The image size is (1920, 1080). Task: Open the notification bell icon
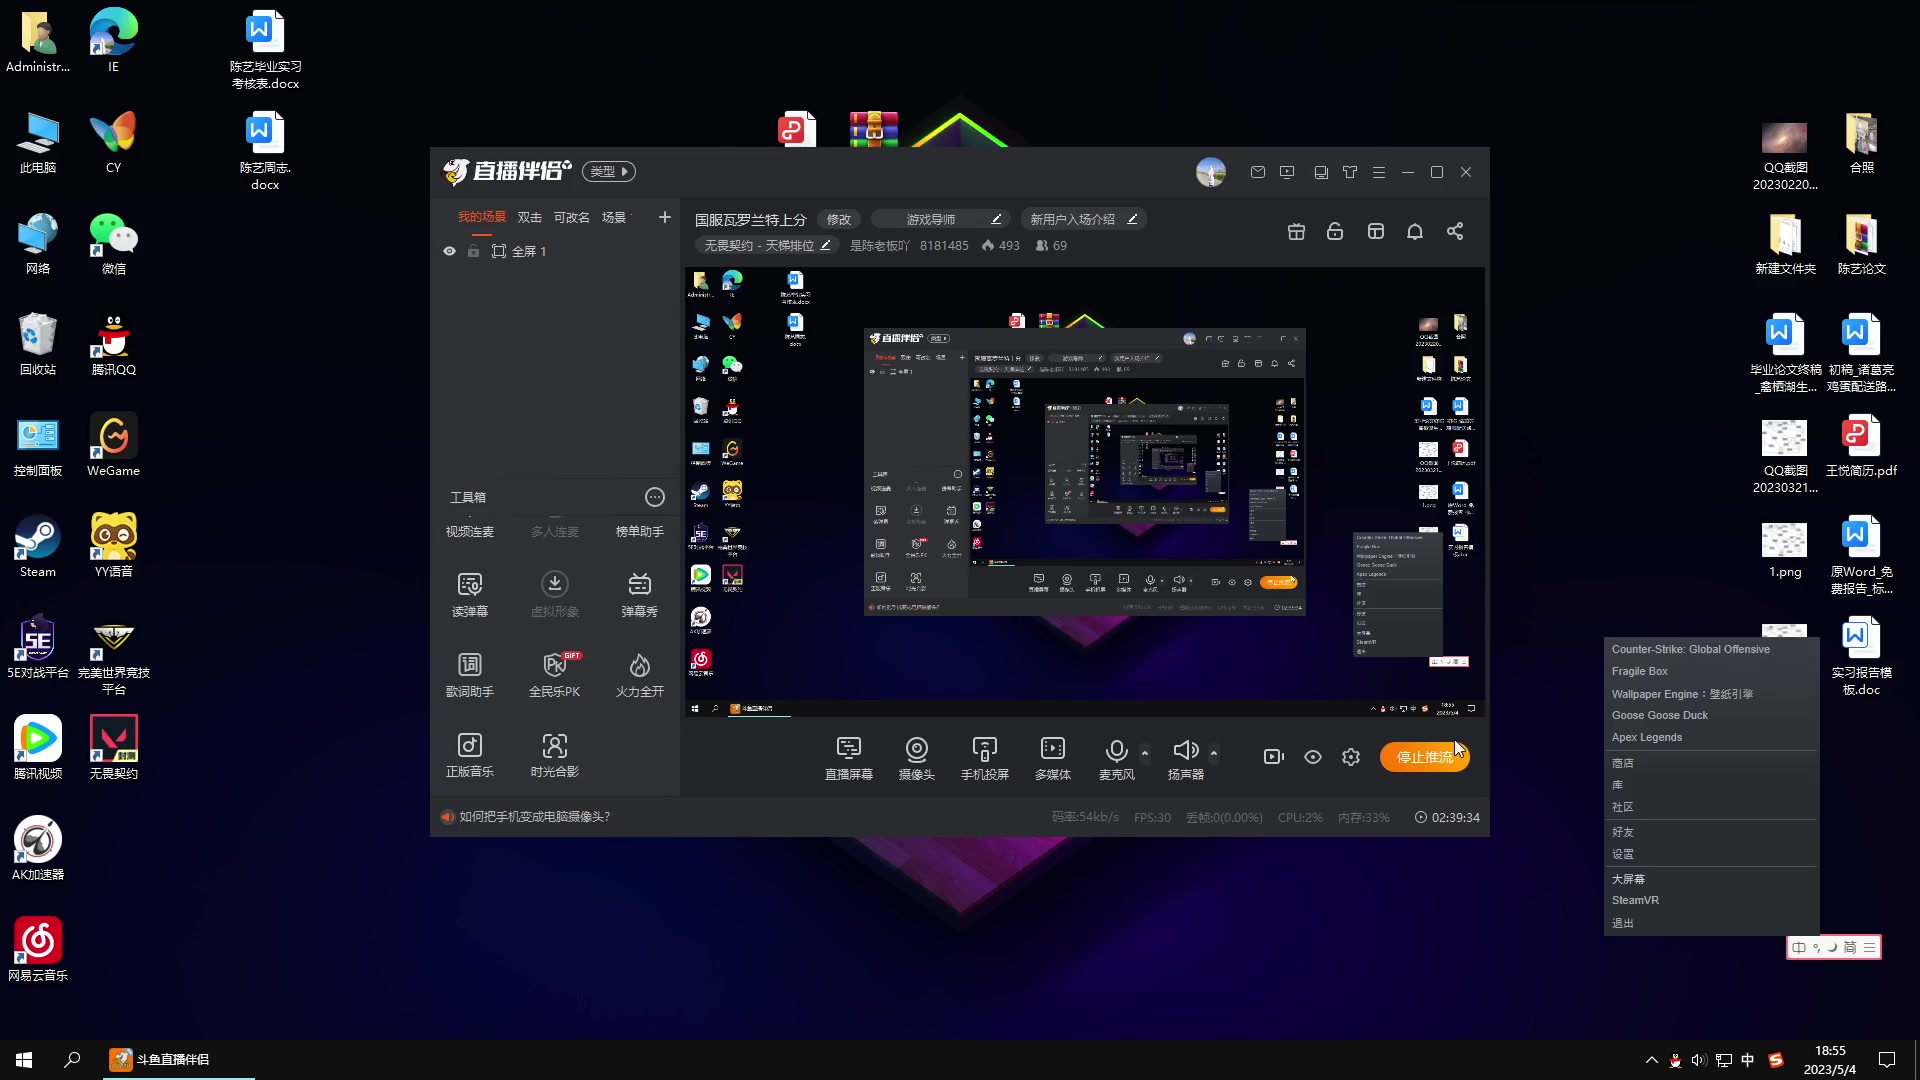[1415, 231]
